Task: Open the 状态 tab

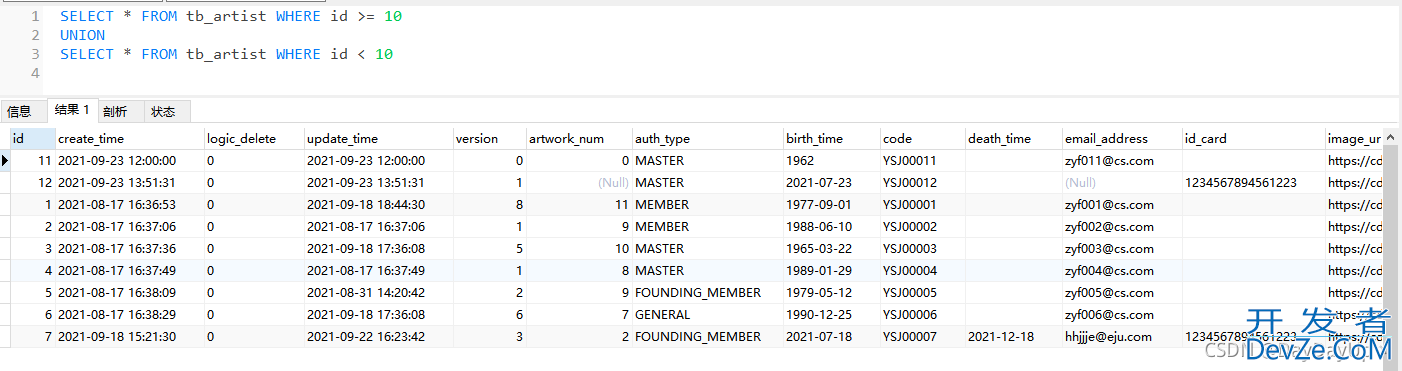Action: (x=163, y=111)
